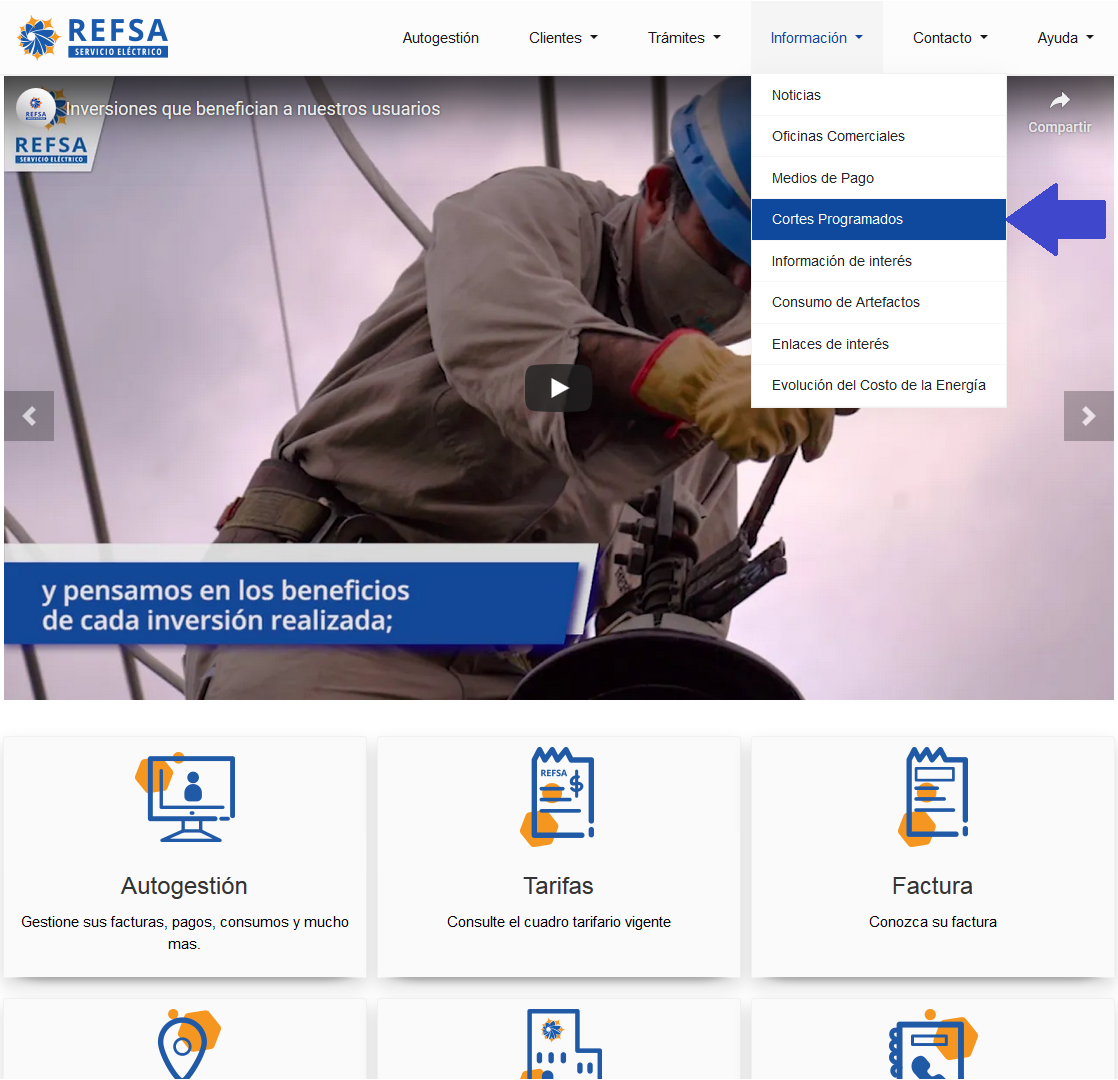Screen dimensions: 1118x1080
Task: Expand the Ayuda dropdown menu
Action: (1065, 38)
